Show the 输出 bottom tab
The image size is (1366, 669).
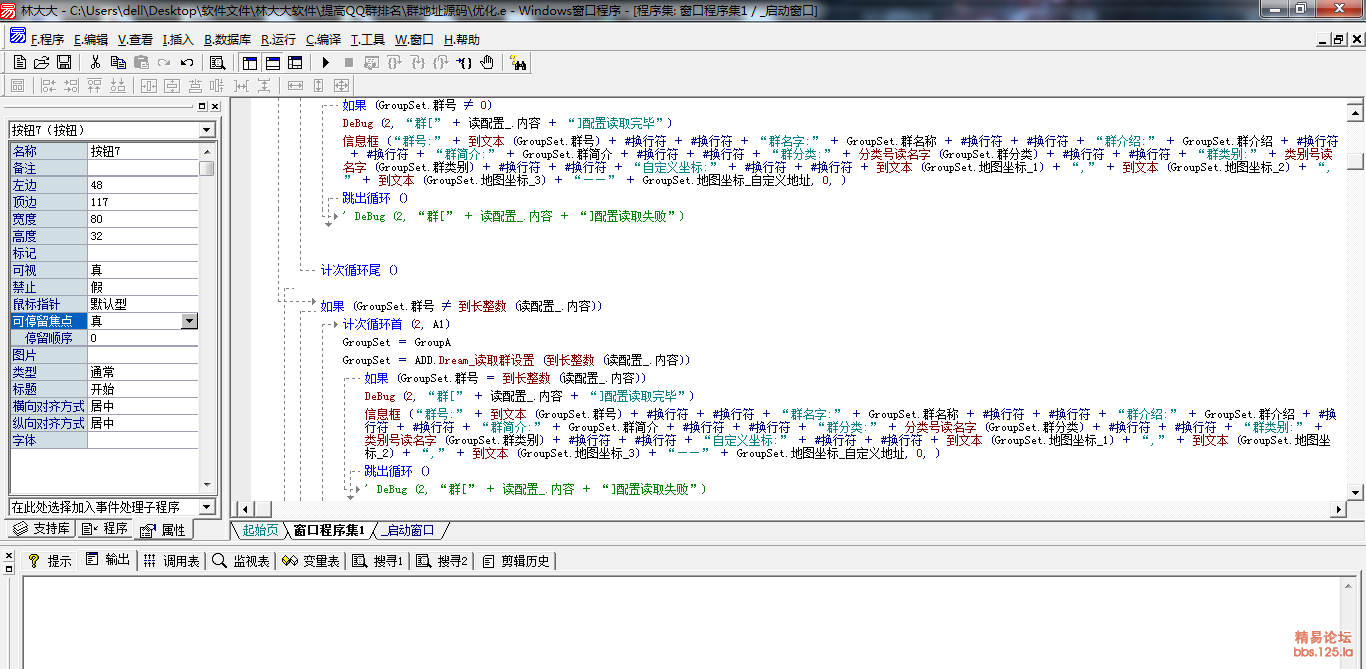pyautogui.click(x=107, y=560)
